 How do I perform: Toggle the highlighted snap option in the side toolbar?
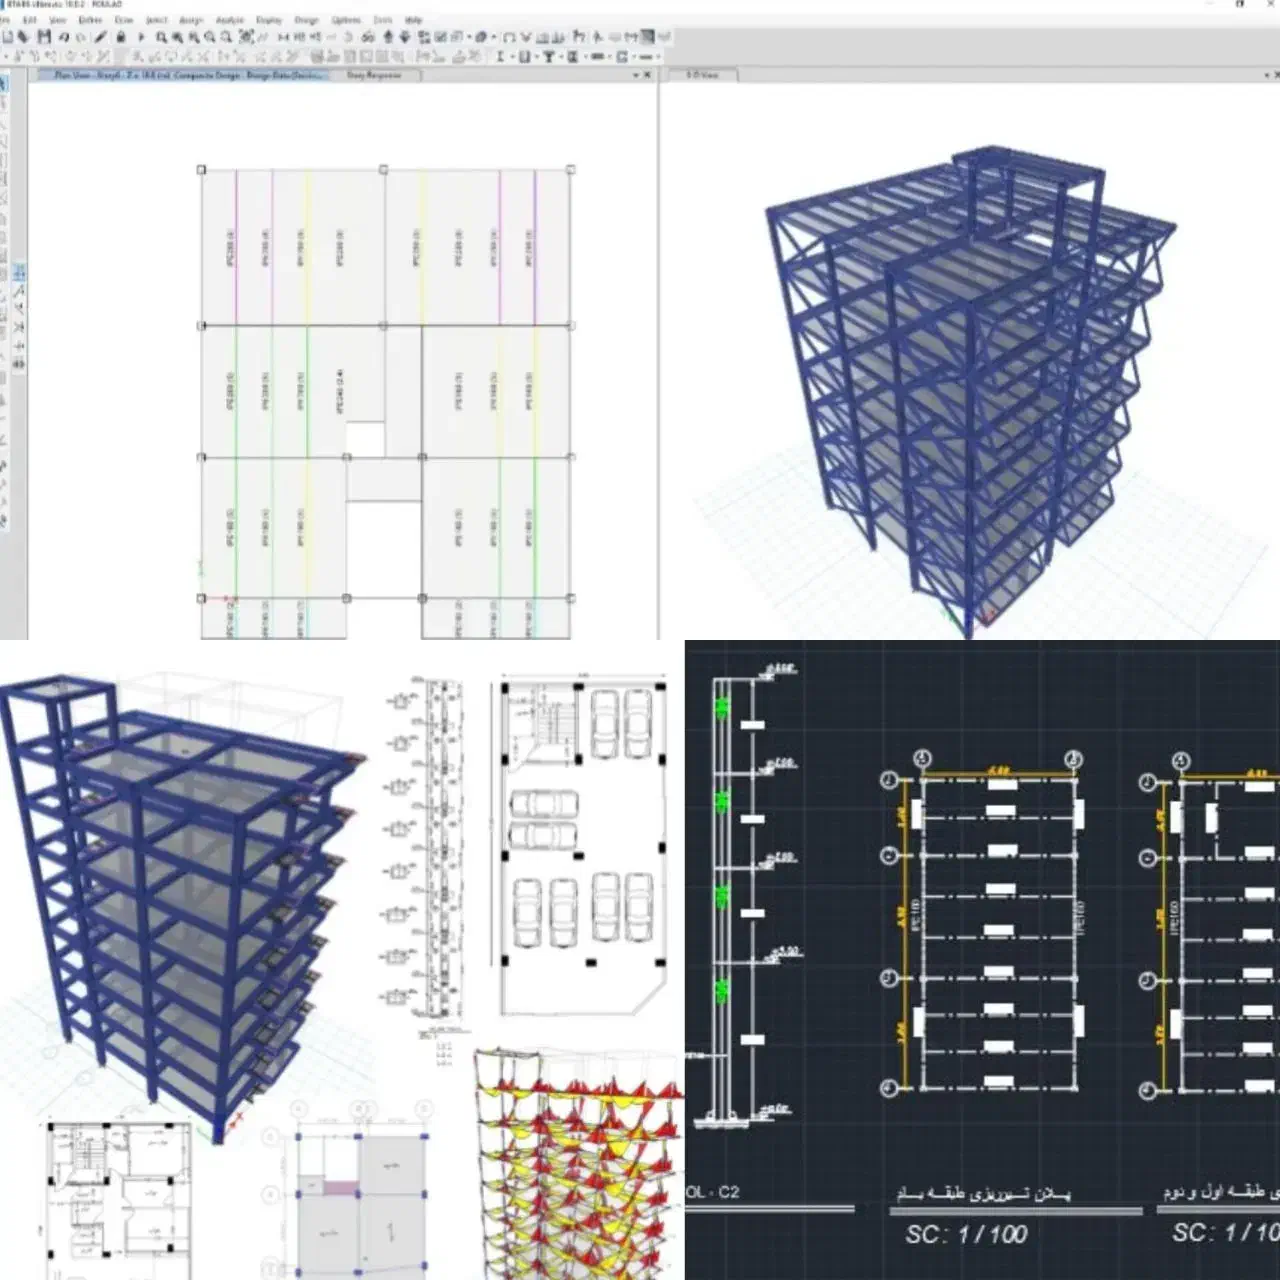pos(19,273)
